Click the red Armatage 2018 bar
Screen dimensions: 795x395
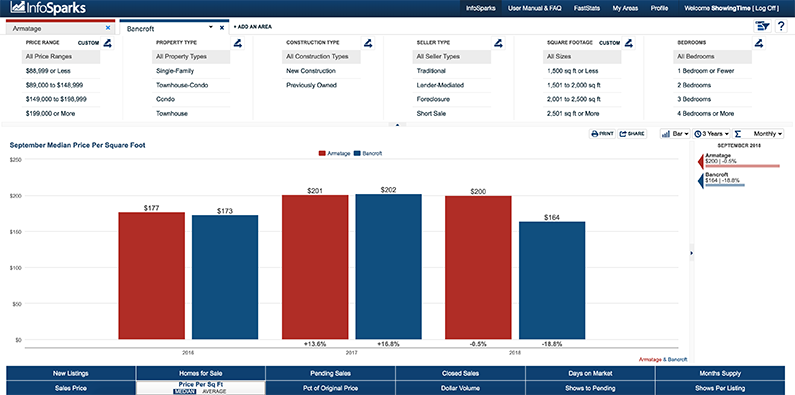[x=478, y=268]
